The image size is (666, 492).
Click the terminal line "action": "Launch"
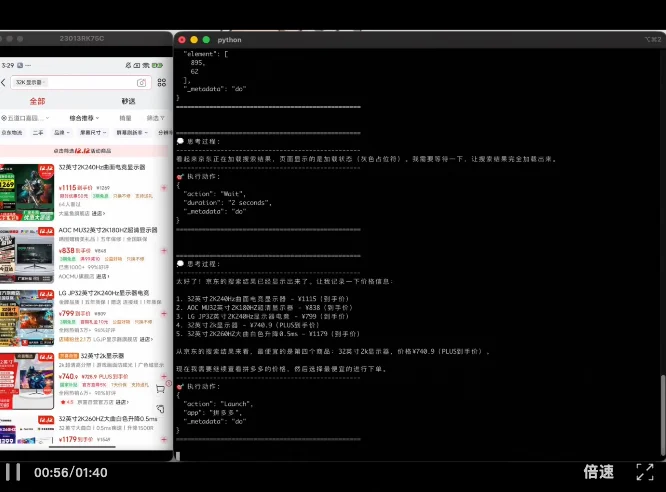218,404
